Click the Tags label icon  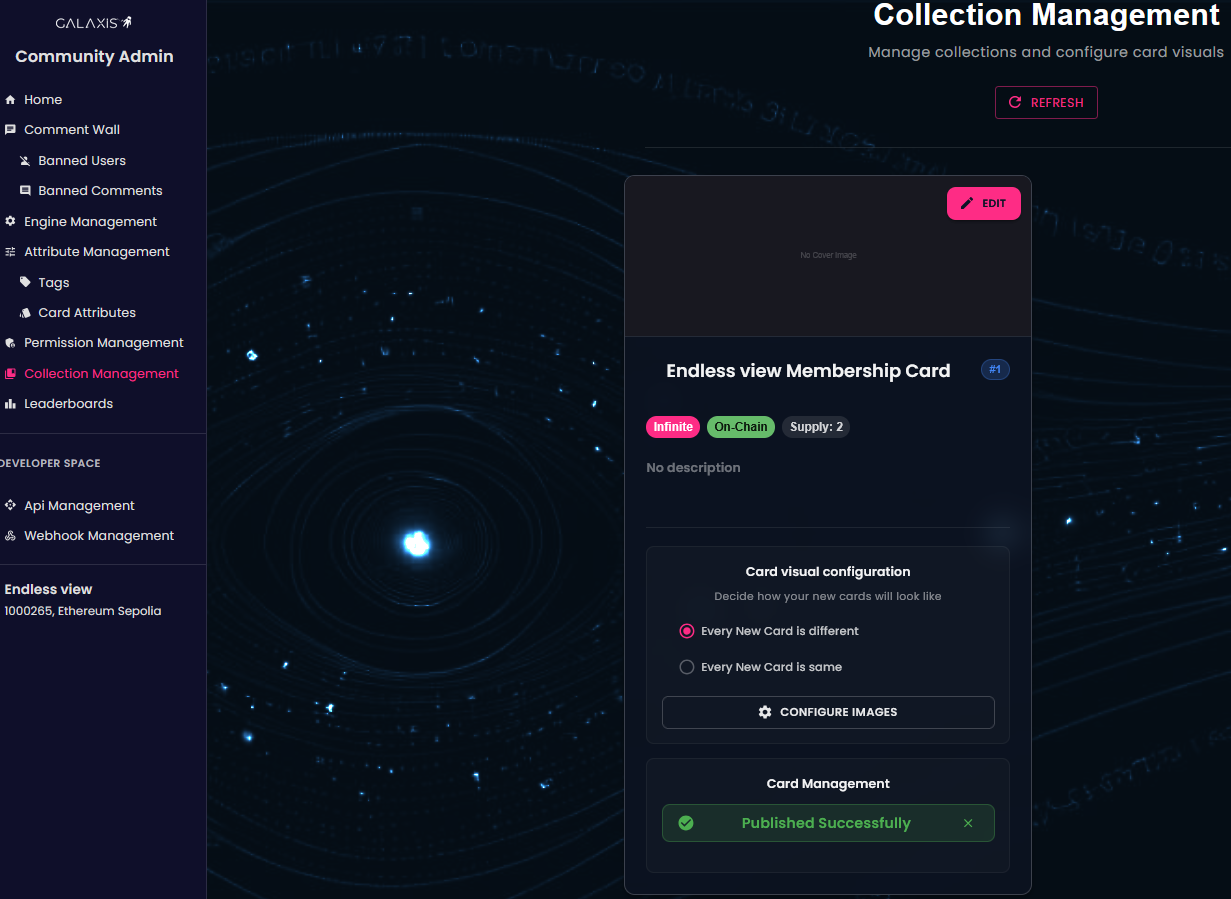click(x=25, y=283)
